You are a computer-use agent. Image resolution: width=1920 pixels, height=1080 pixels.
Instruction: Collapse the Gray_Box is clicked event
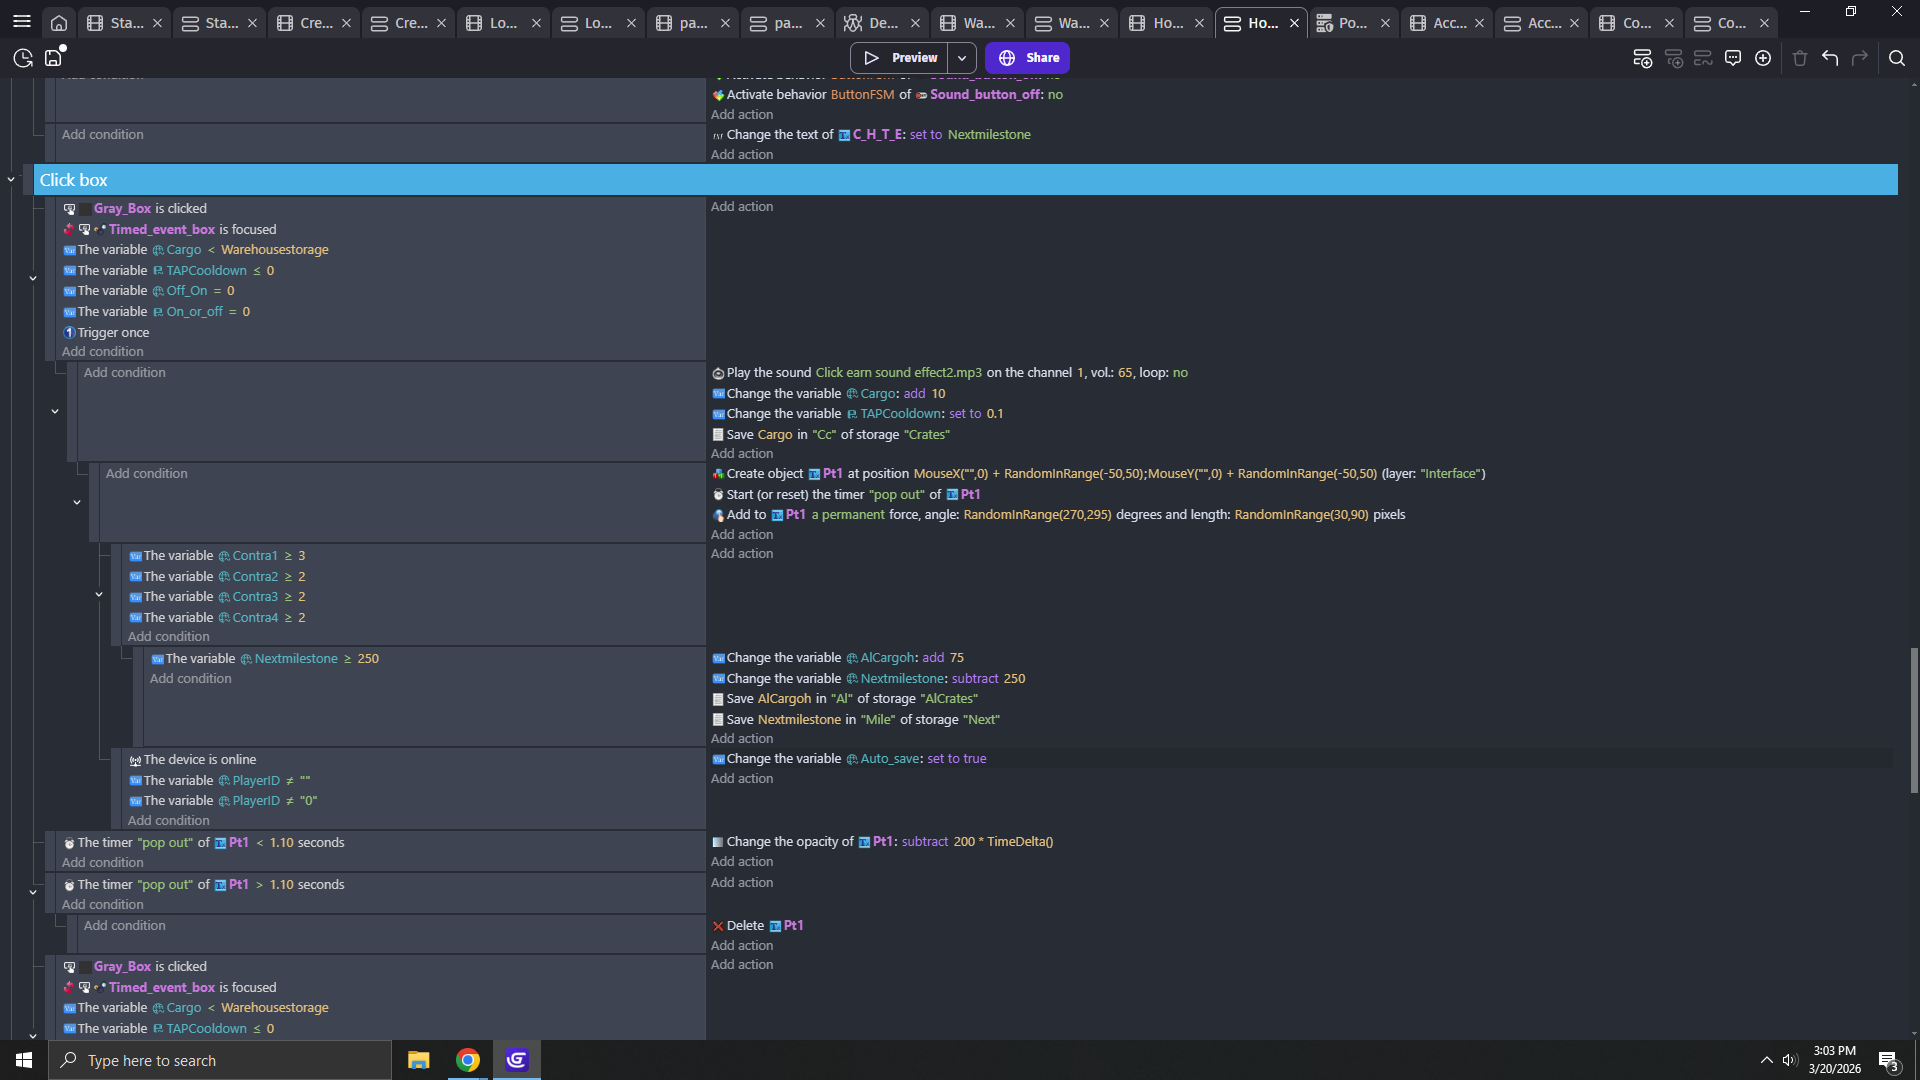[33, 278]
